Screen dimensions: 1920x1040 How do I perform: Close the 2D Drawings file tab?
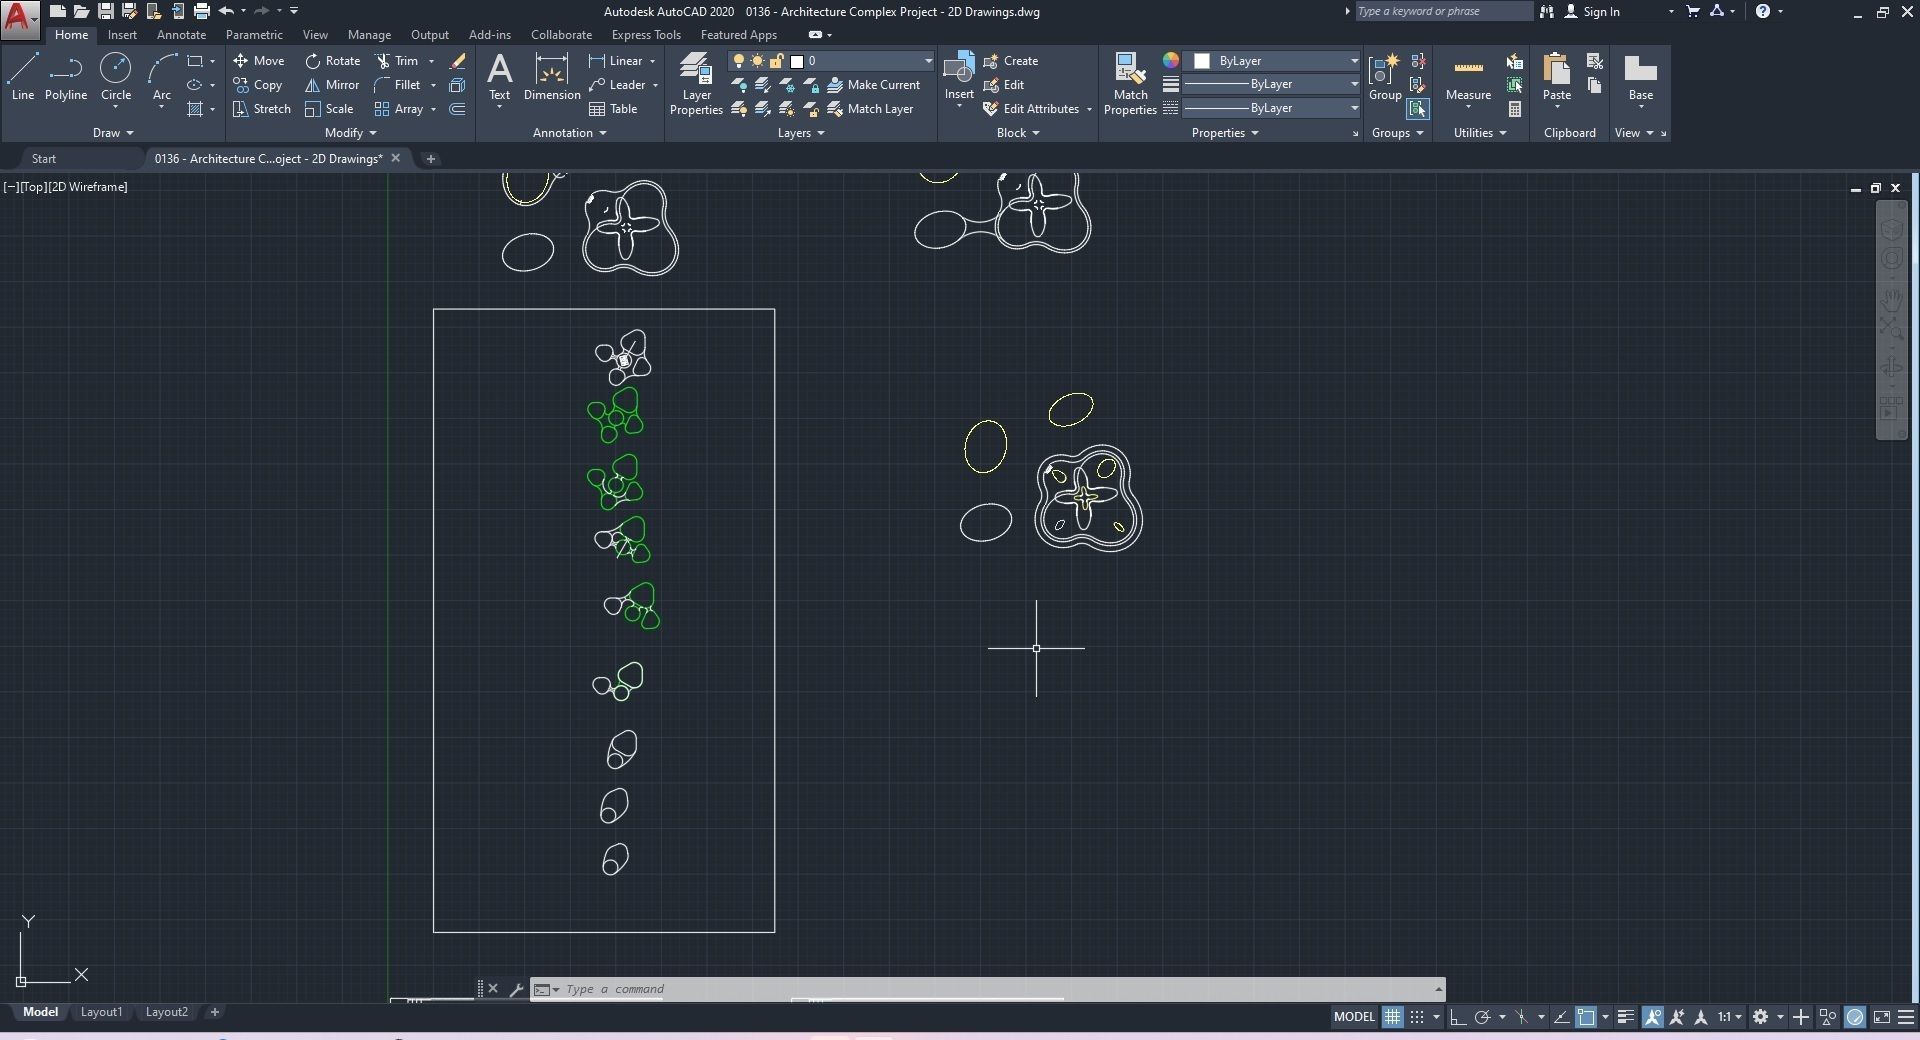coord(396,158)
